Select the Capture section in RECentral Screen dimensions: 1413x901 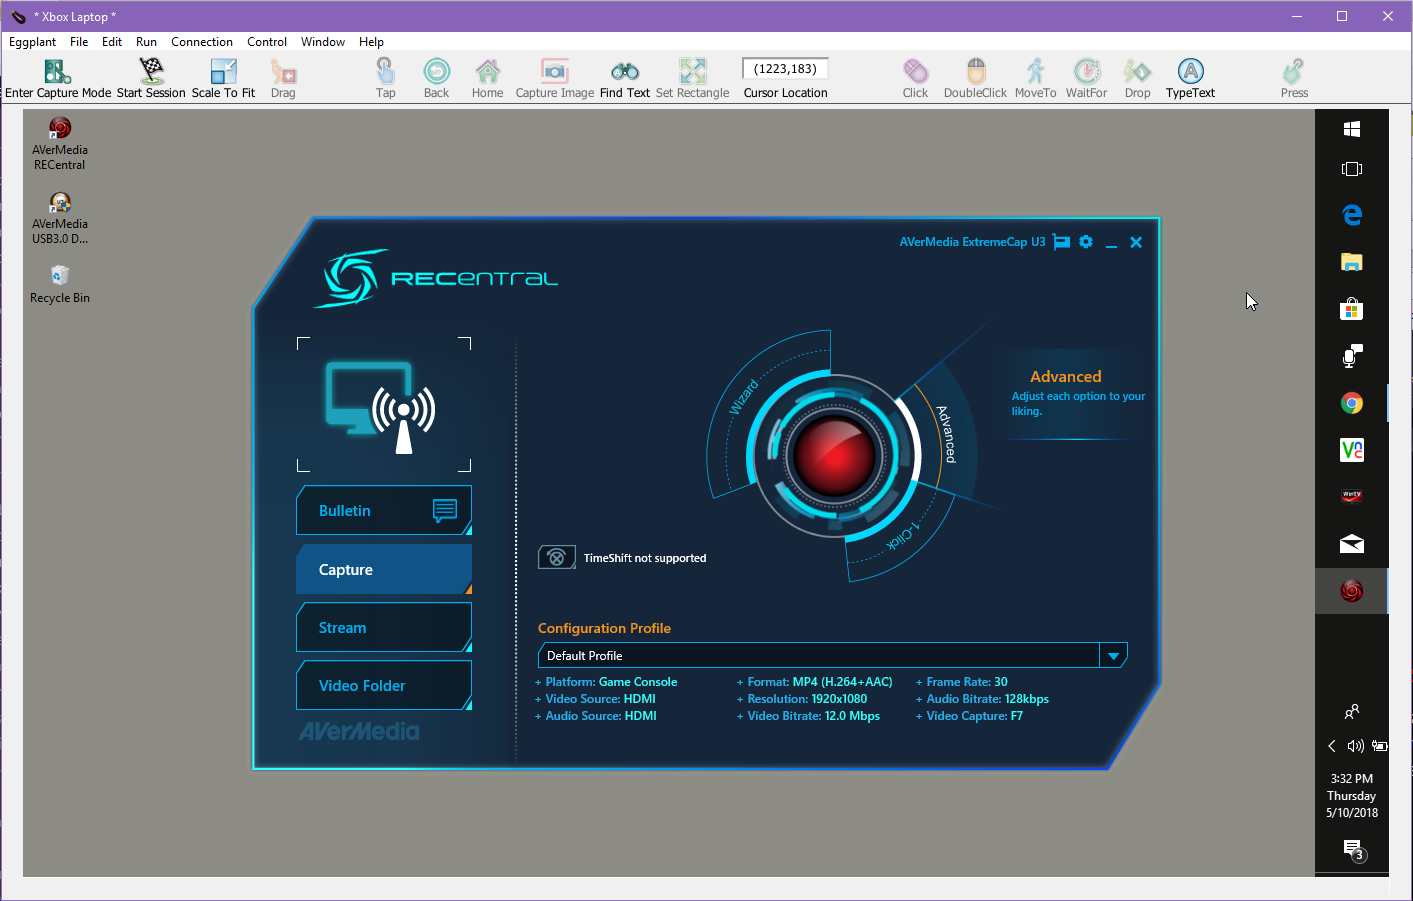[384, 569]
